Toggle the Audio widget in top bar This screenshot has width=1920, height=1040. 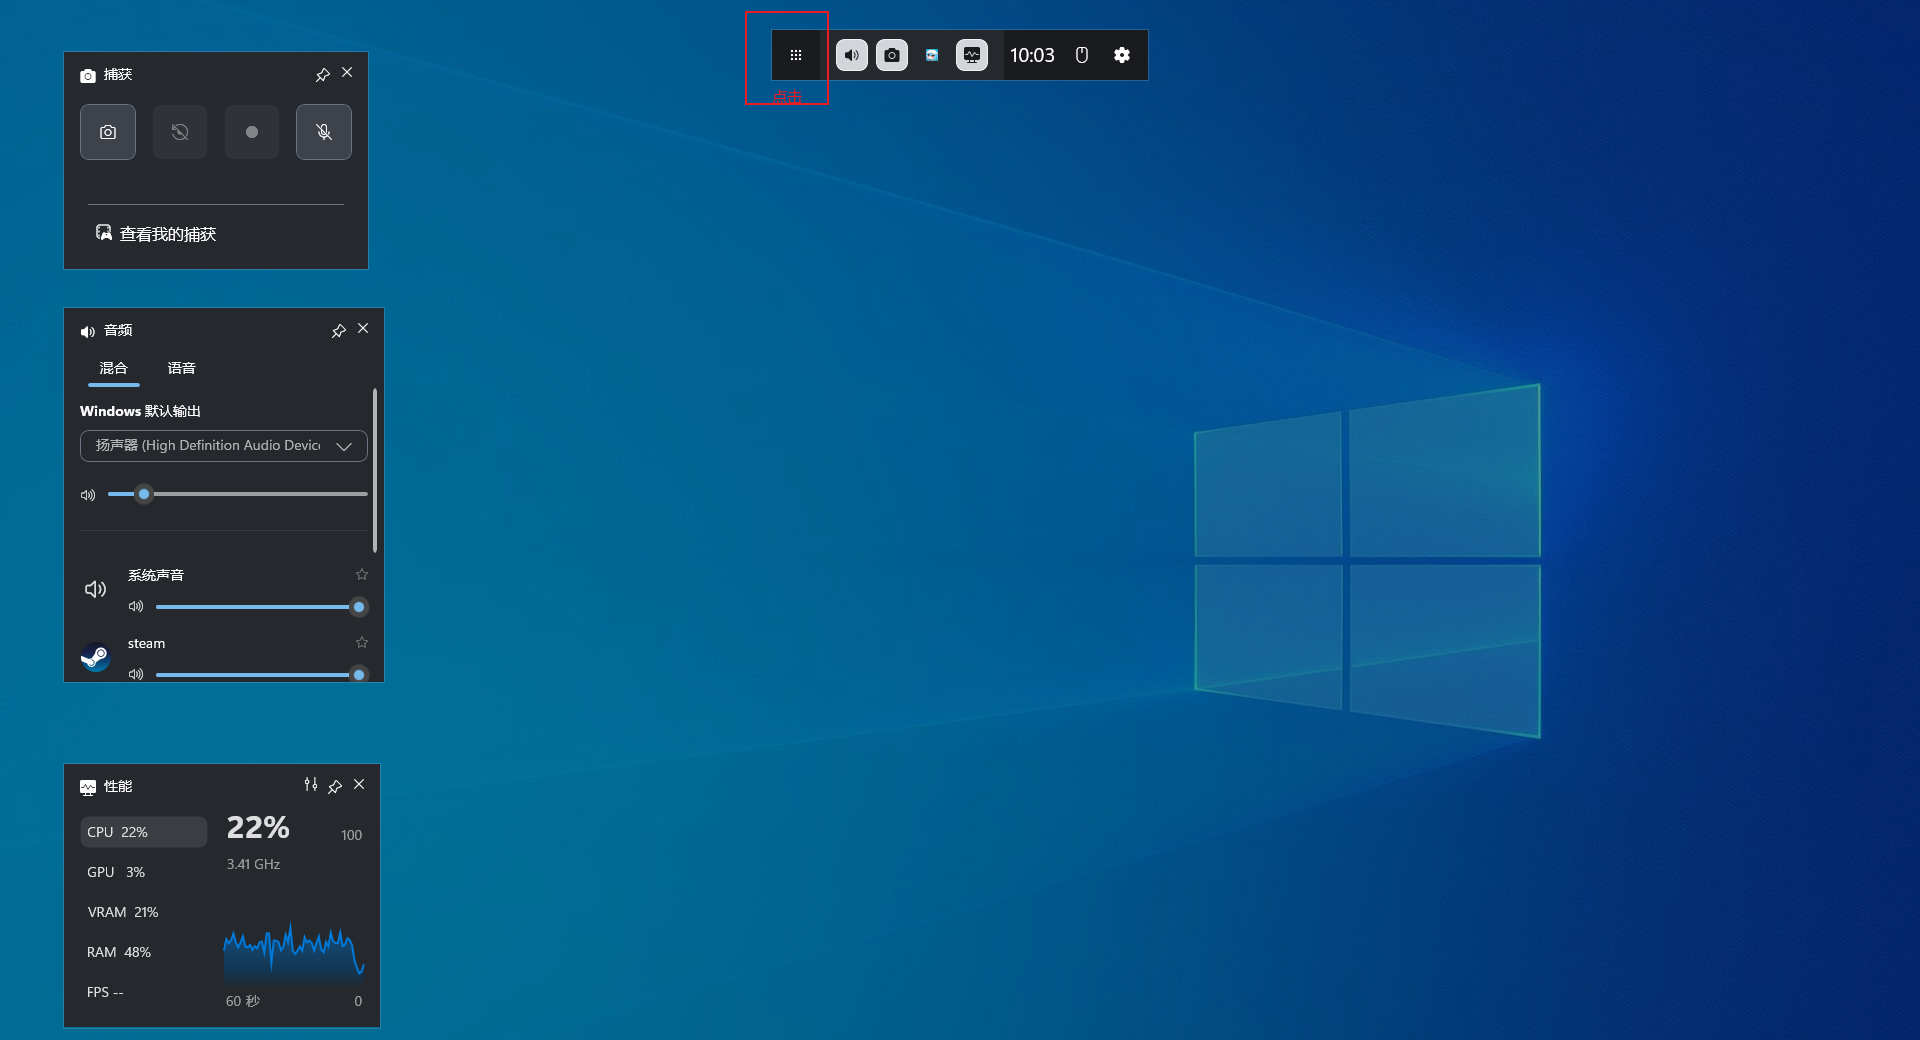click(x=852, y=55)
